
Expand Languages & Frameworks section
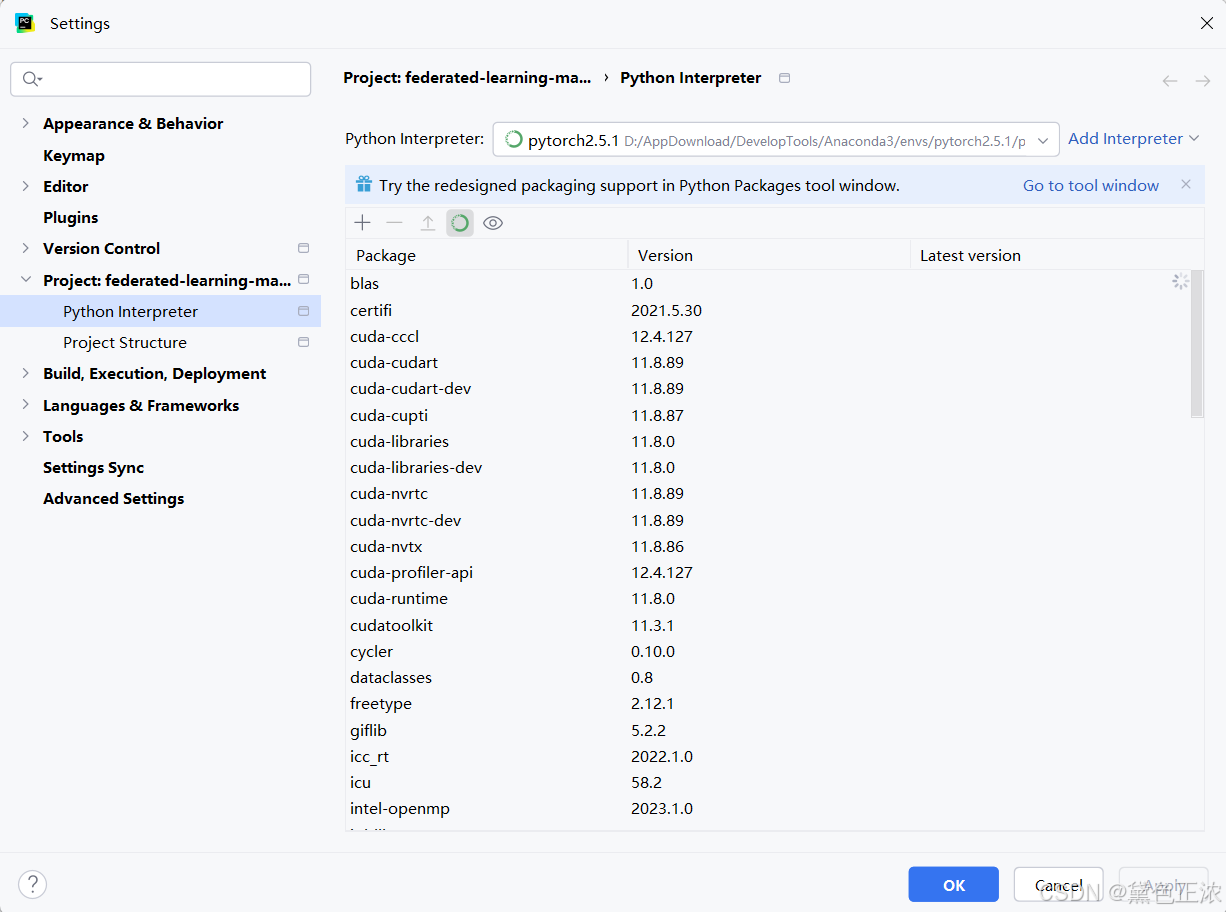coord(26,405)
